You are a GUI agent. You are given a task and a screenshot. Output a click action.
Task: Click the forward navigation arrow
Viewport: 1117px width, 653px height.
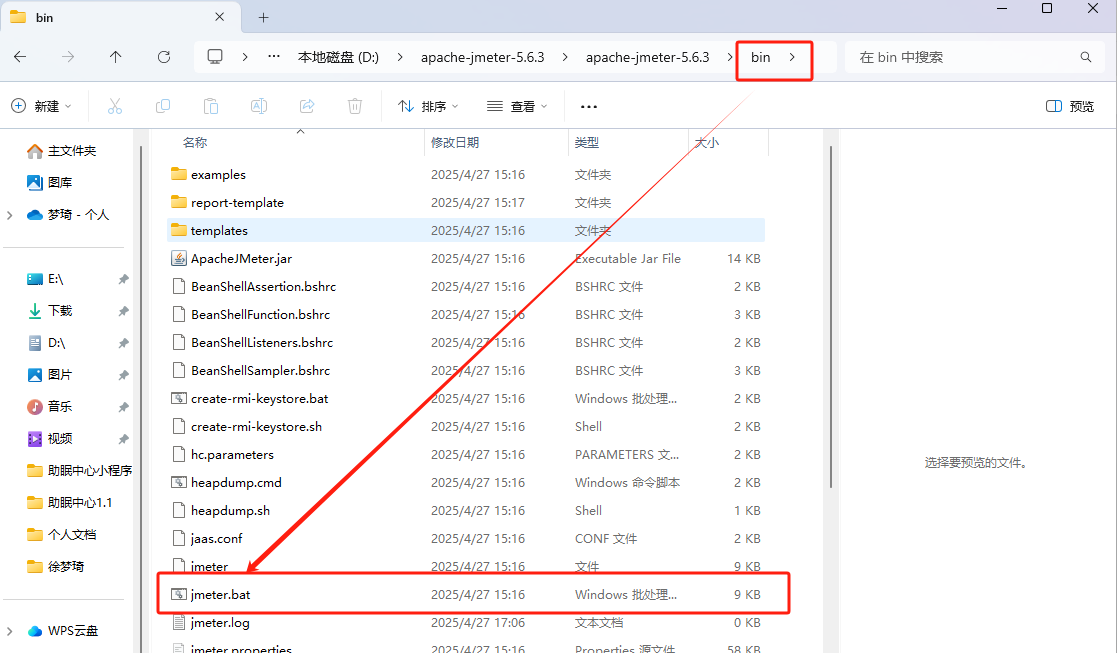[68, 57]
